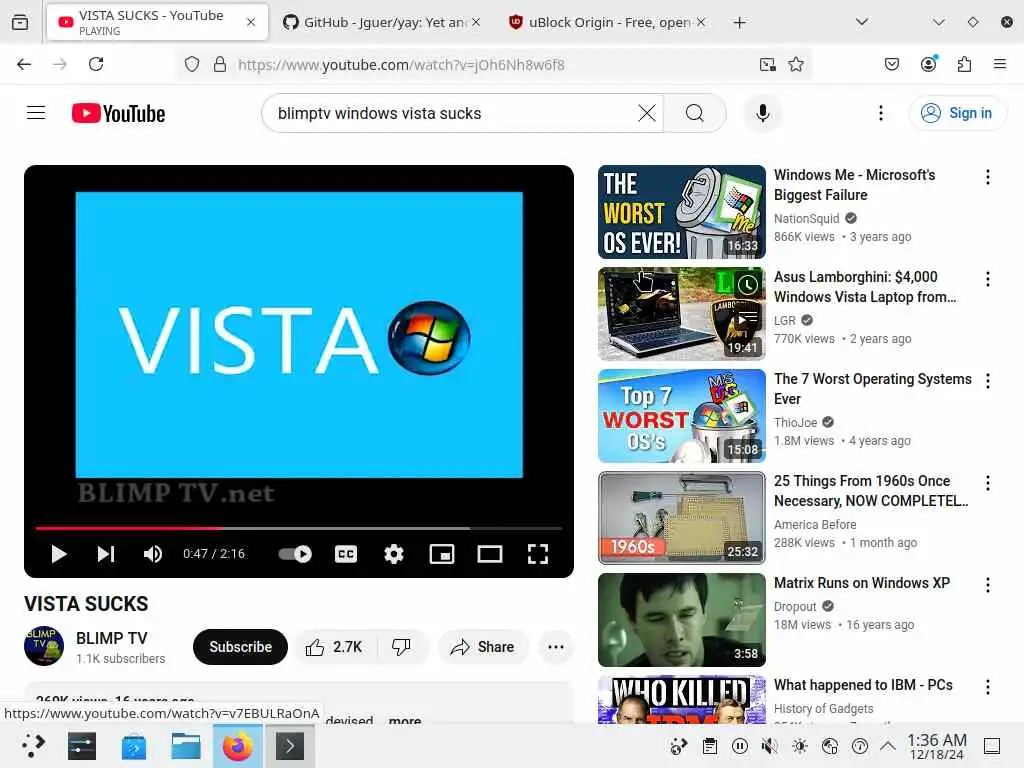View site security lock information

click(x=220, y=64)
